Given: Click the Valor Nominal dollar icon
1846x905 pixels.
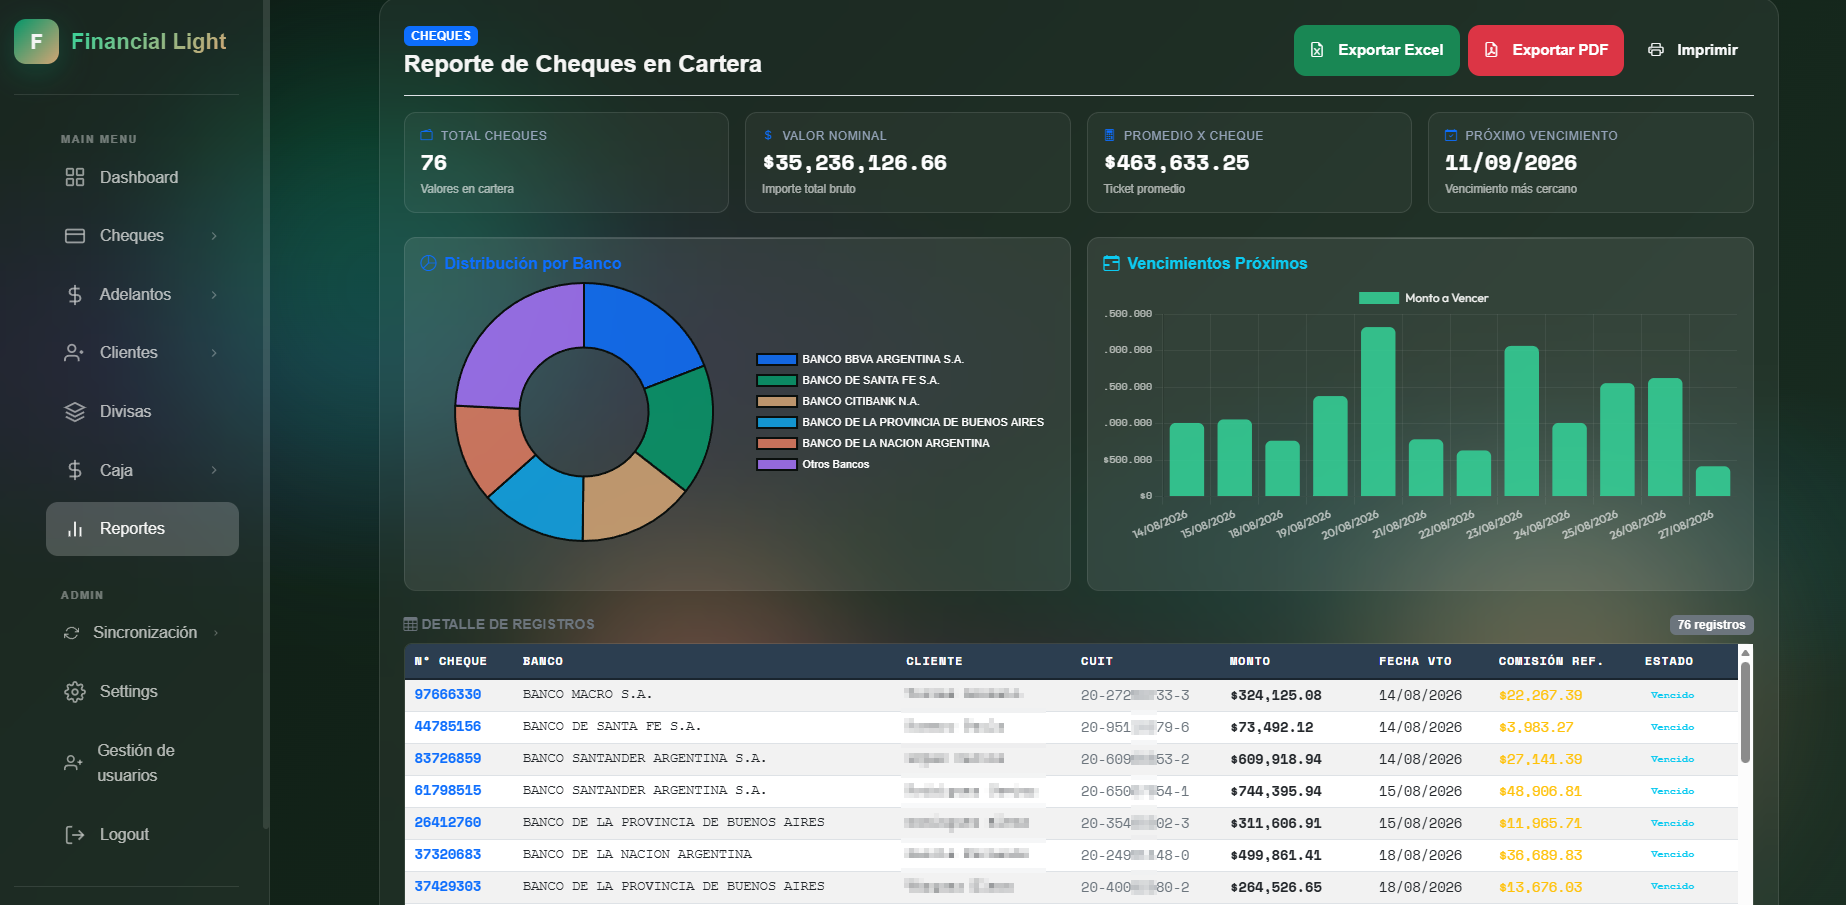Looking at the screenshot, I should 768,135.
